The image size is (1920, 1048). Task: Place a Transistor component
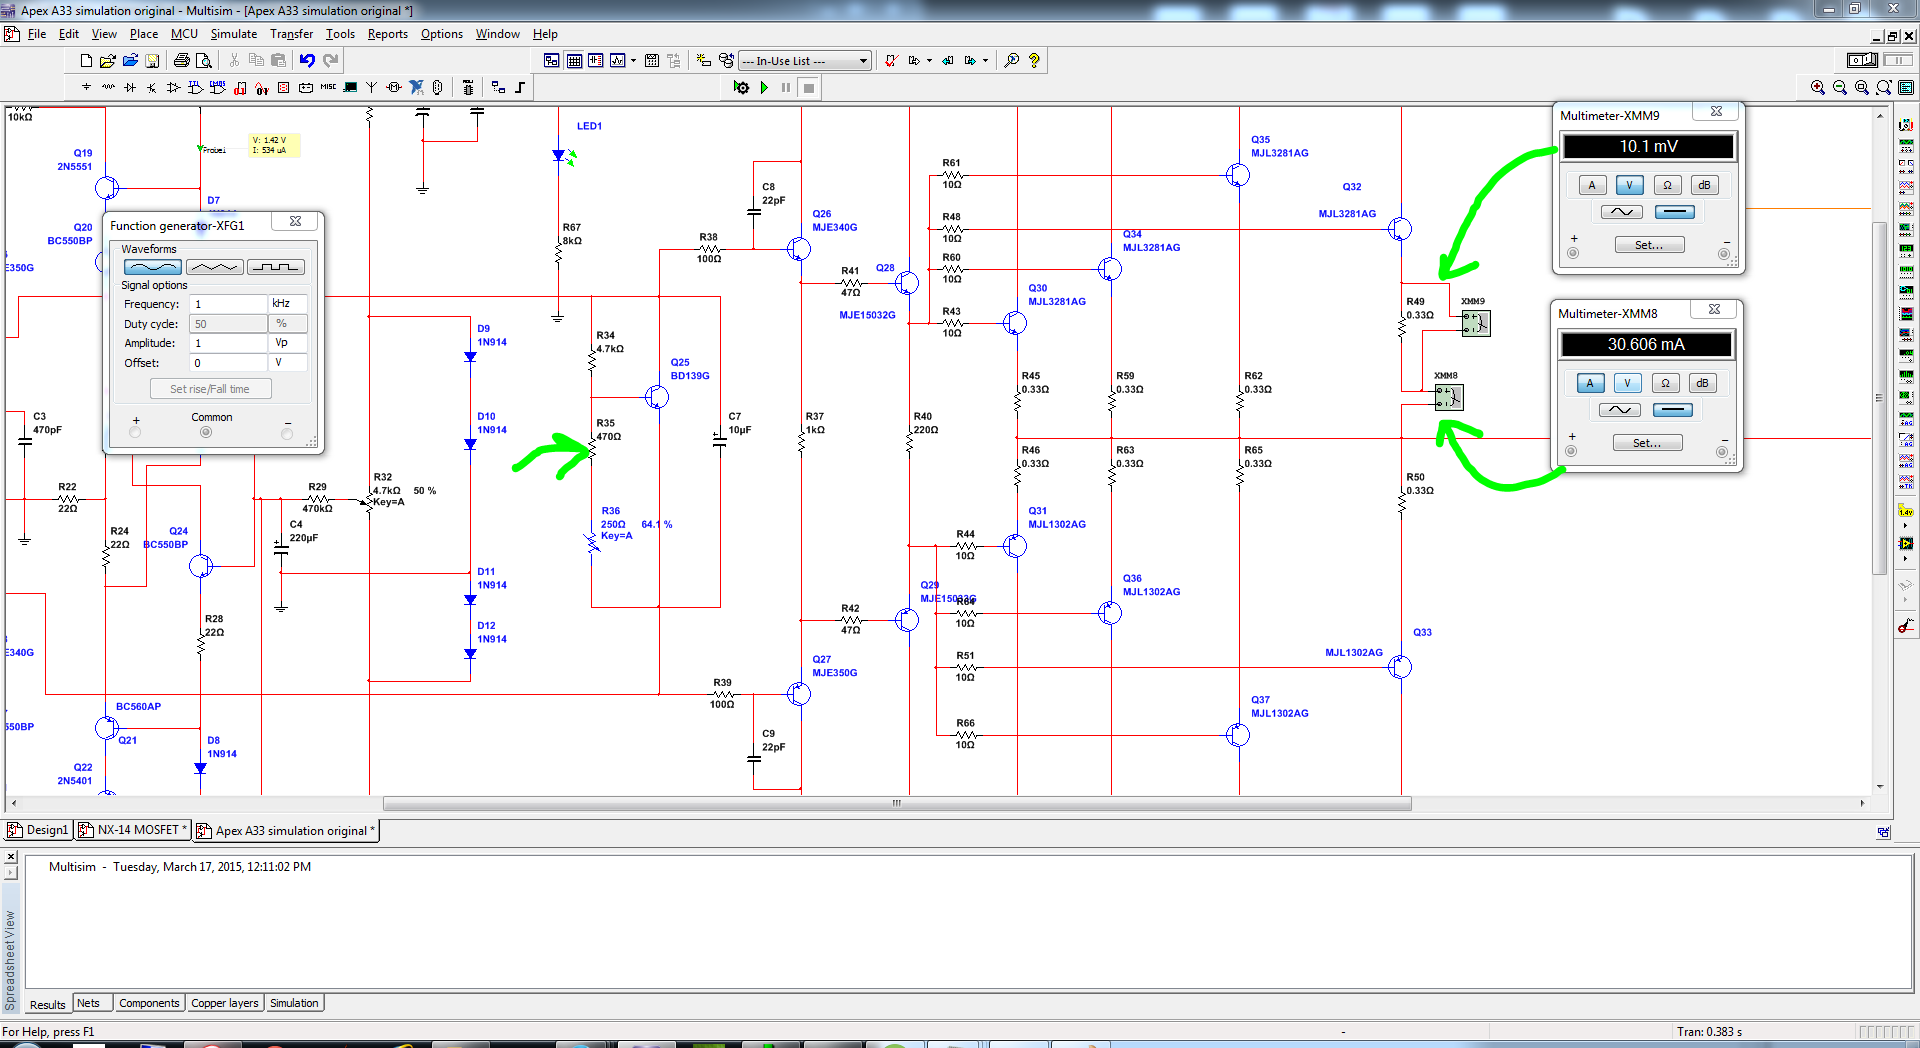[x=152, y=88]
